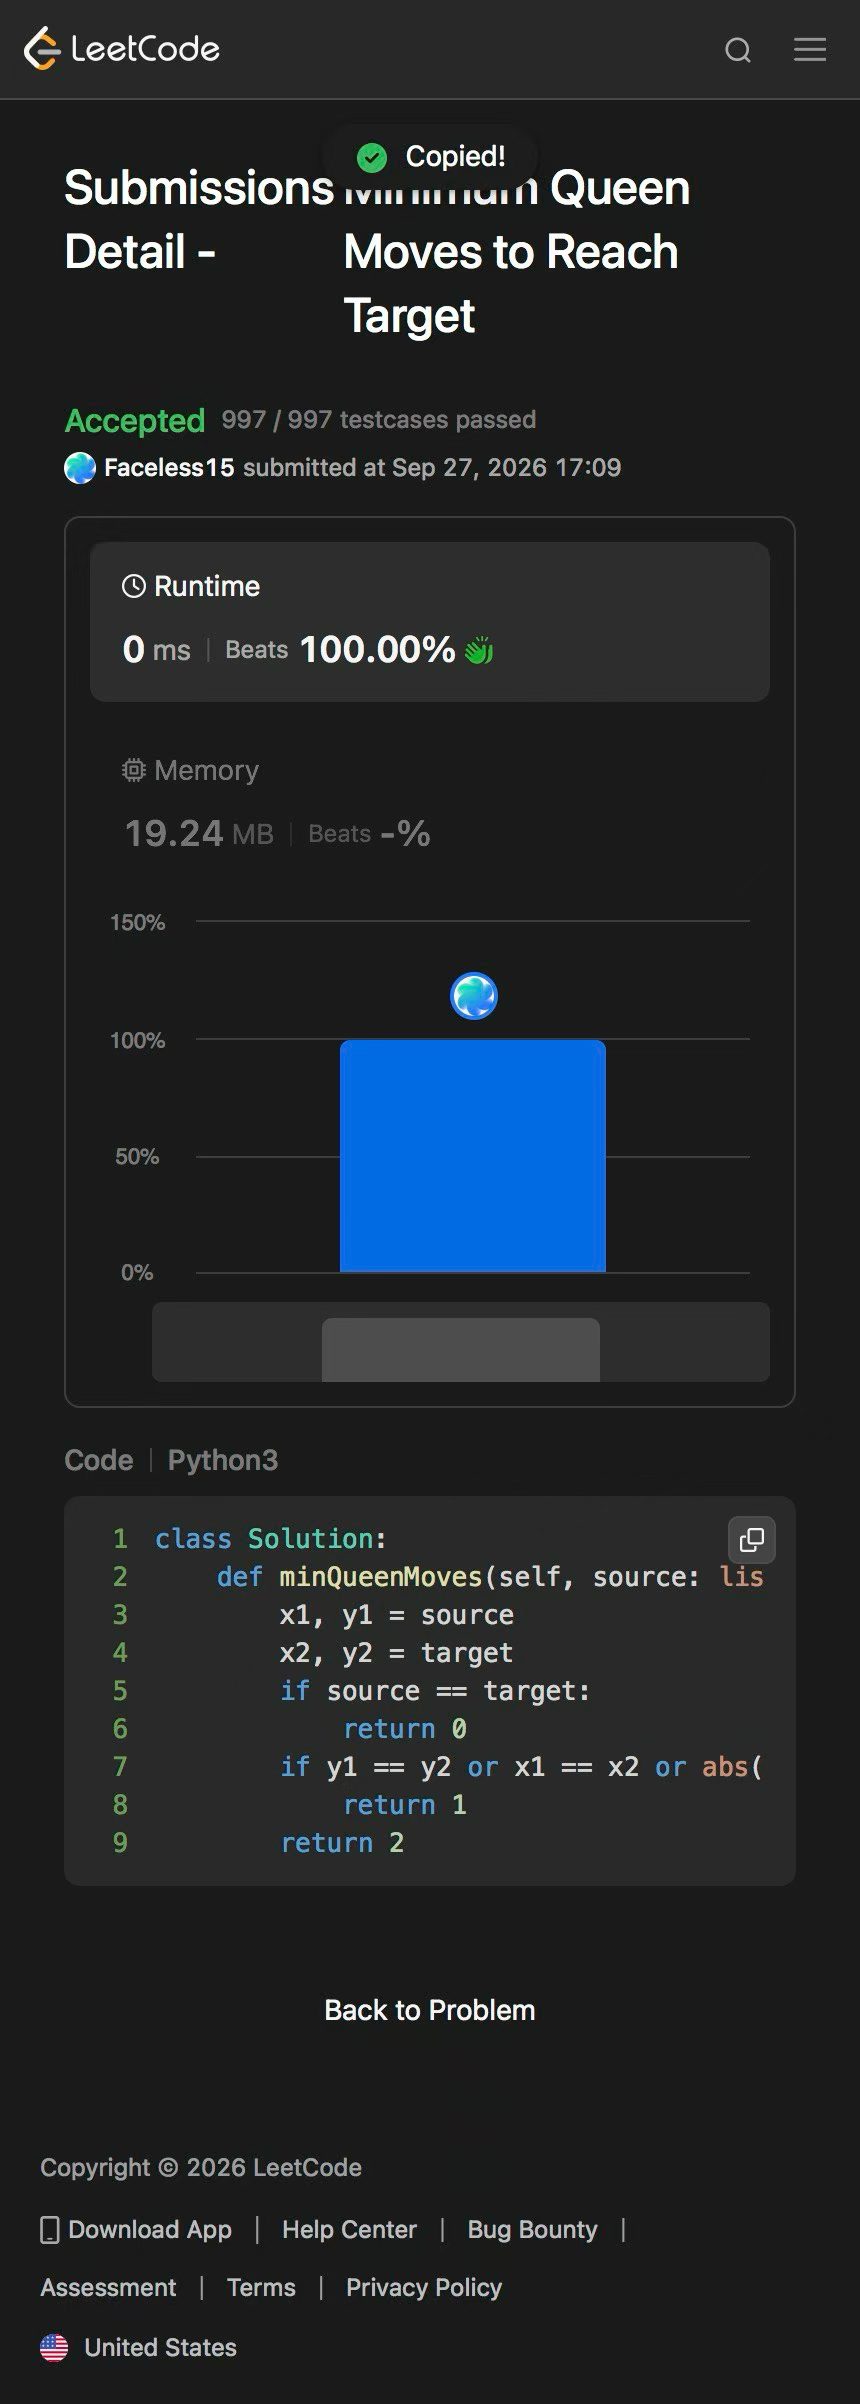This screenshot has width=860, height=2404.
Task: Click the 'submitted at Sep 27, 2026 17:09' text
Action: 432,468
